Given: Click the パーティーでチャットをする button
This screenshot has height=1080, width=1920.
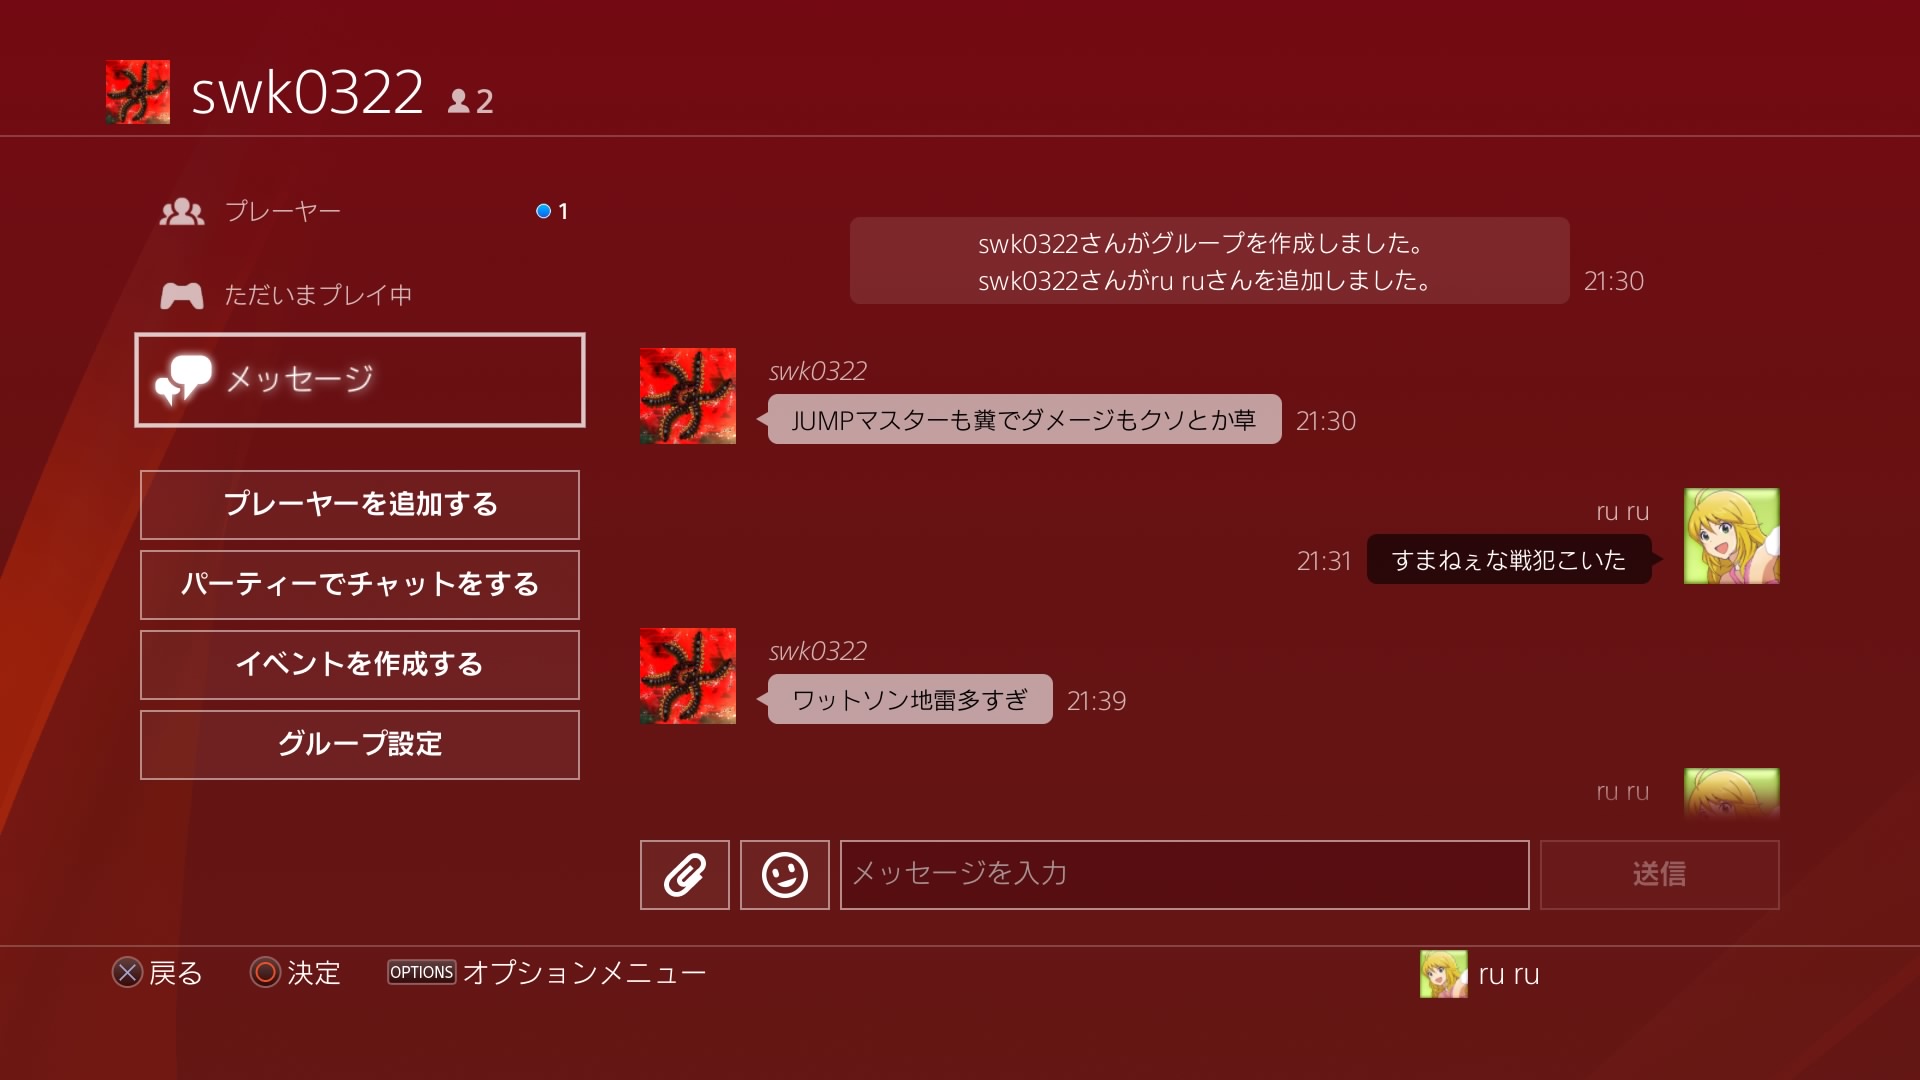Looking at the screenshot, I should 360,585.
